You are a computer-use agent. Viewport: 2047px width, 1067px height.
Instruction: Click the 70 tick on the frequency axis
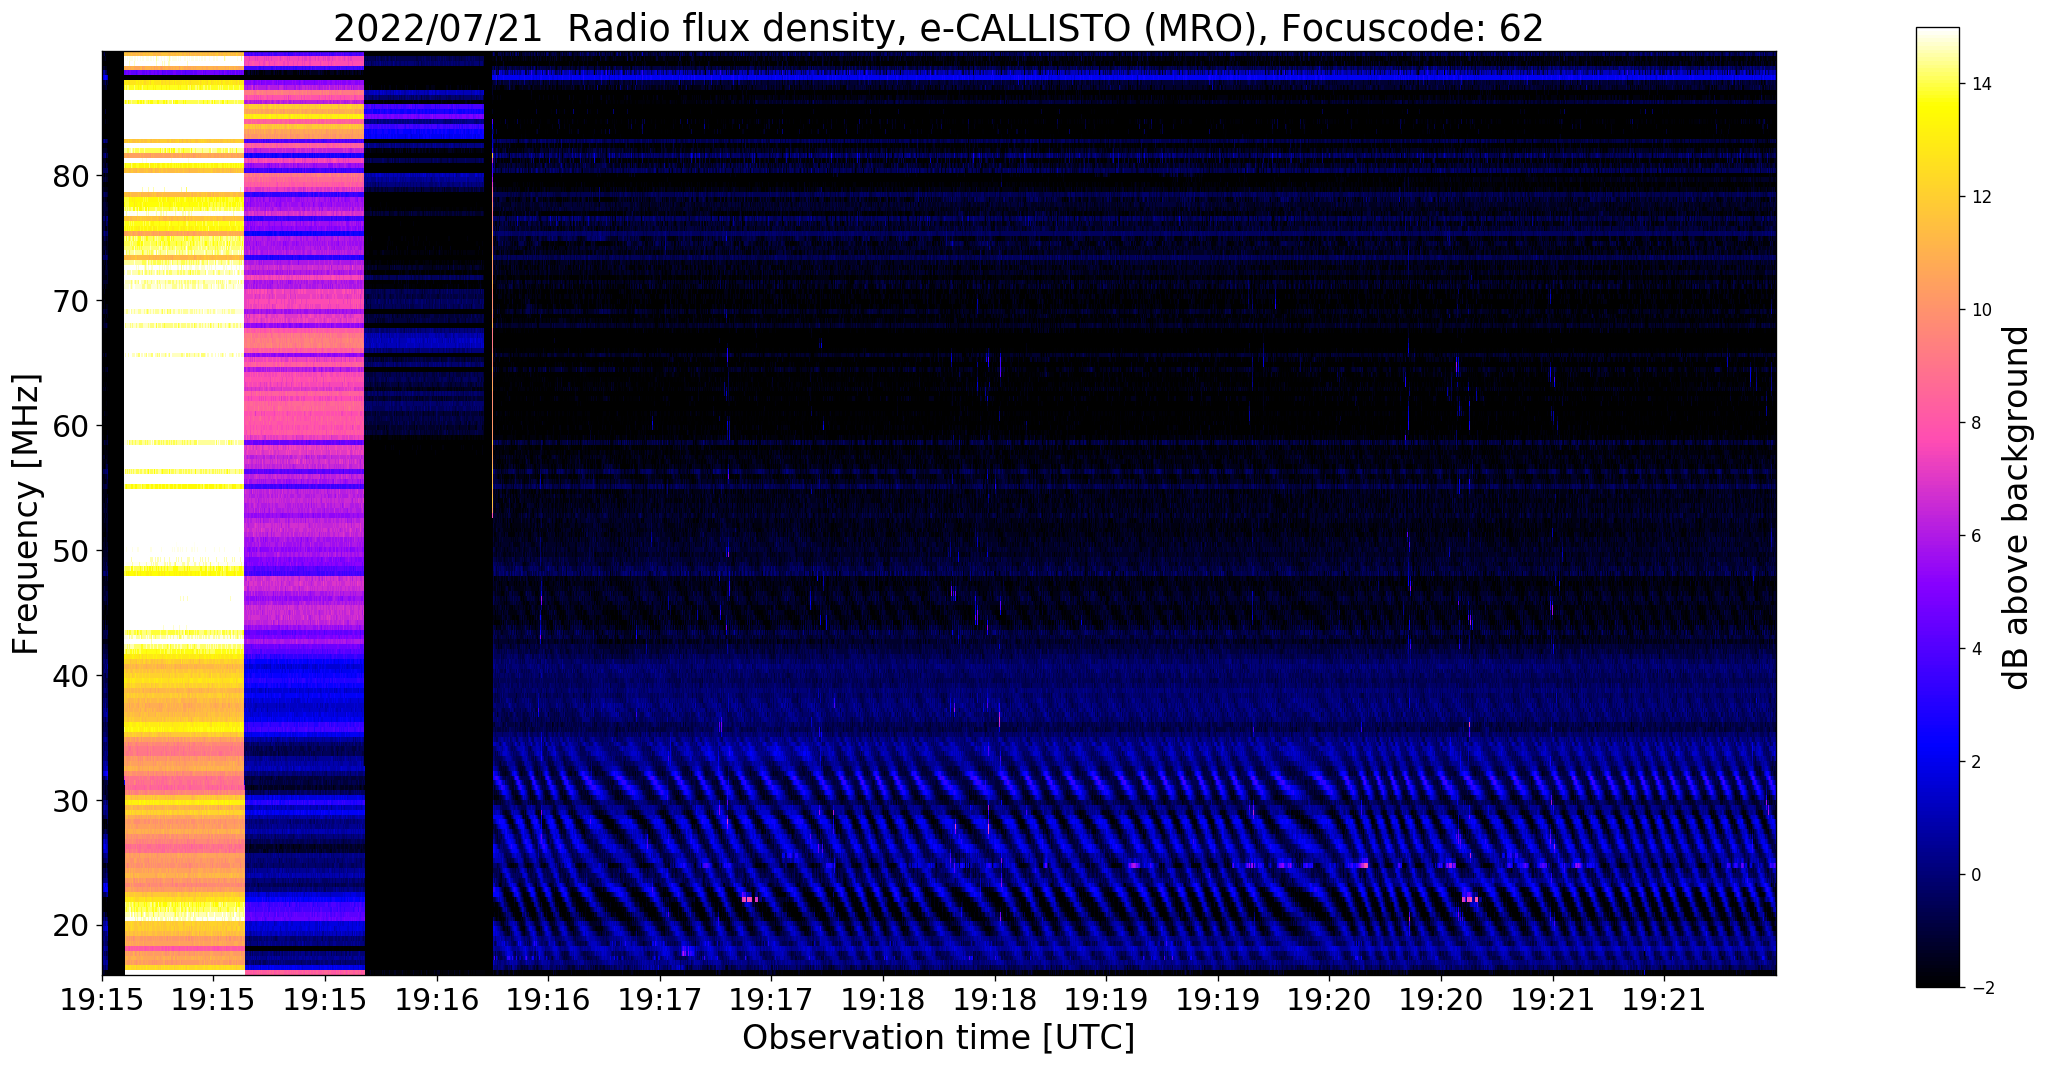tap(72, 301)
